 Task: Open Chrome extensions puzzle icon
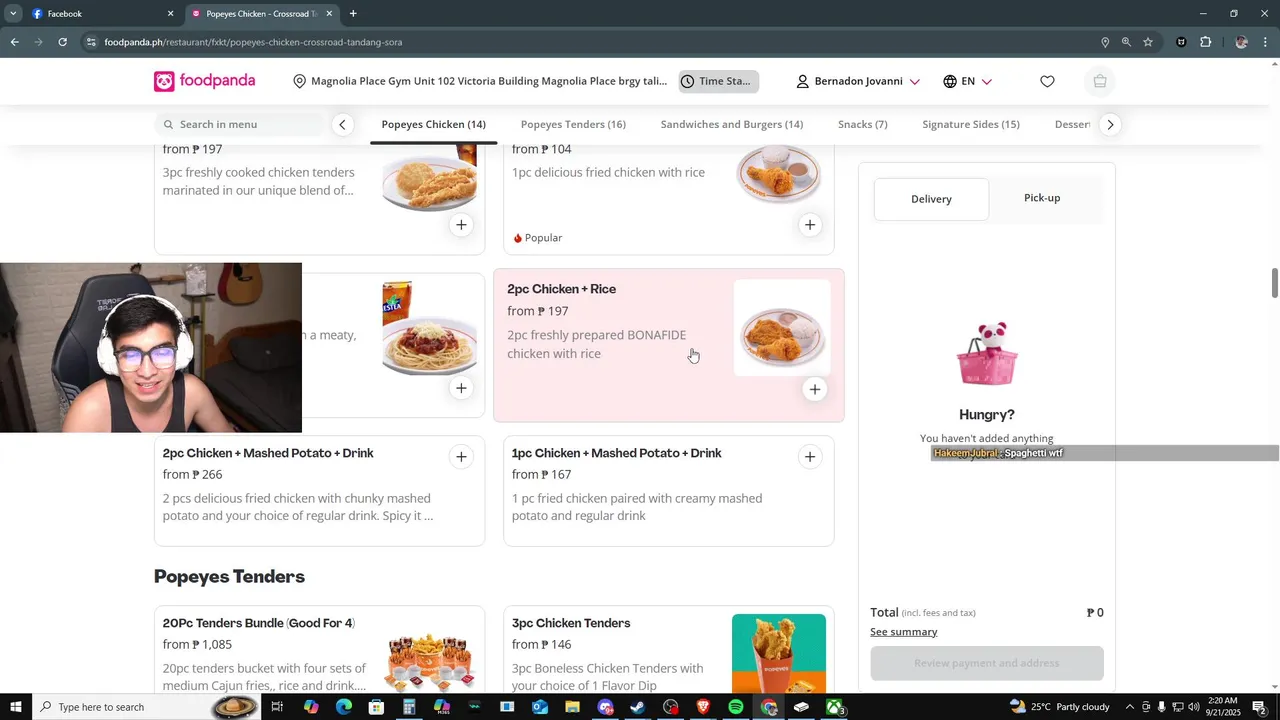(x=1206, y=42)
